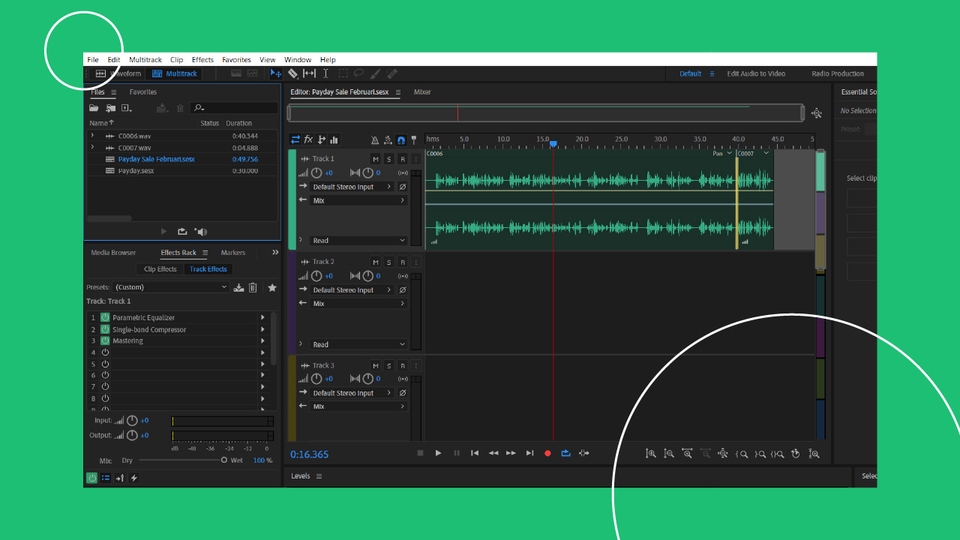Click the Import File icon in Files panel
This screenshot has width=960, height=540.
(x=110, y=108)
